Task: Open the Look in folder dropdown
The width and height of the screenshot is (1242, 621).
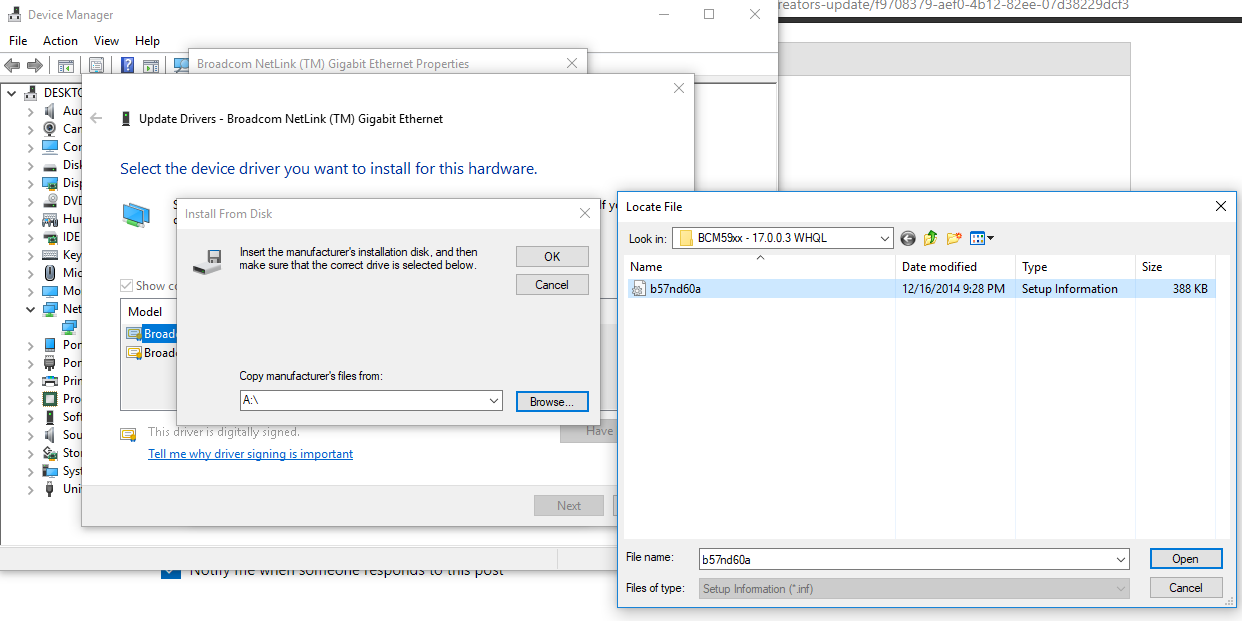Action: pyautogui.click(x=884, y=238)
